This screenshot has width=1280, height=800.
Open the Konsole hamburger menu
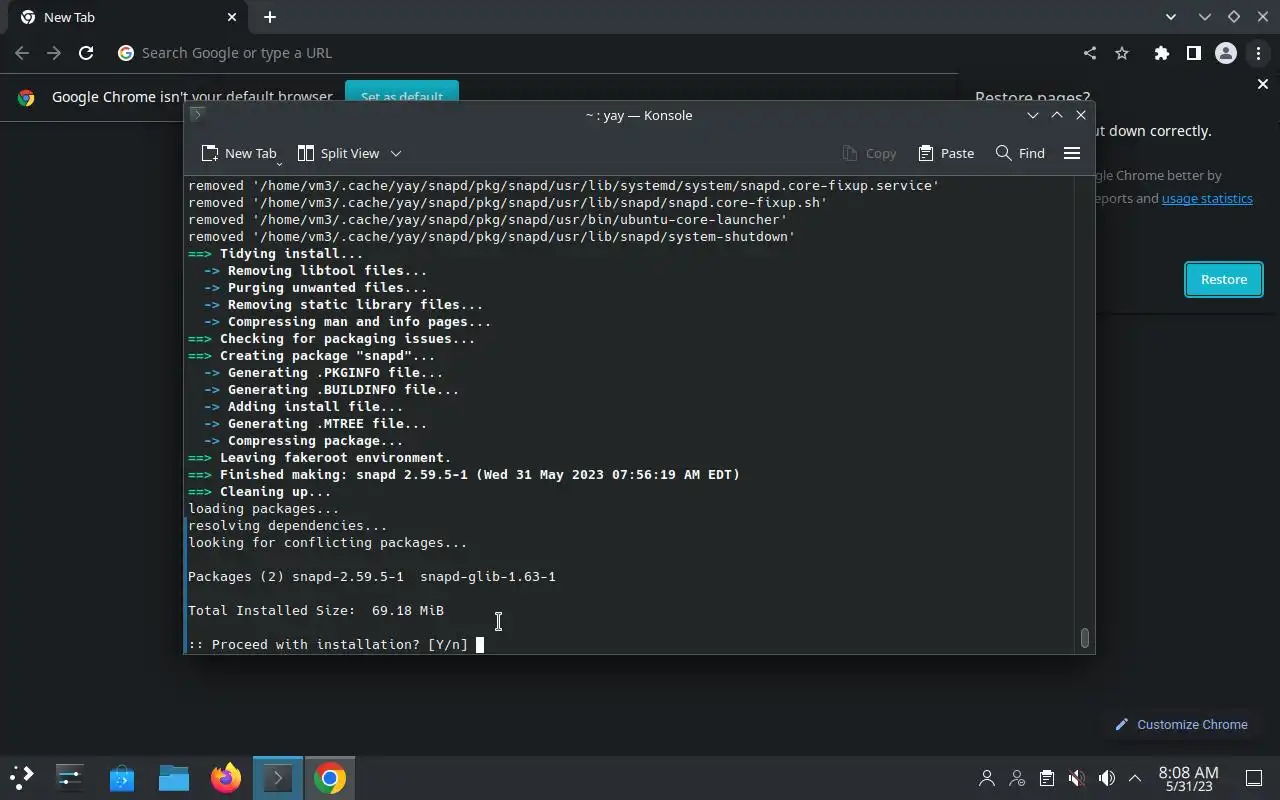[1072, 153]
